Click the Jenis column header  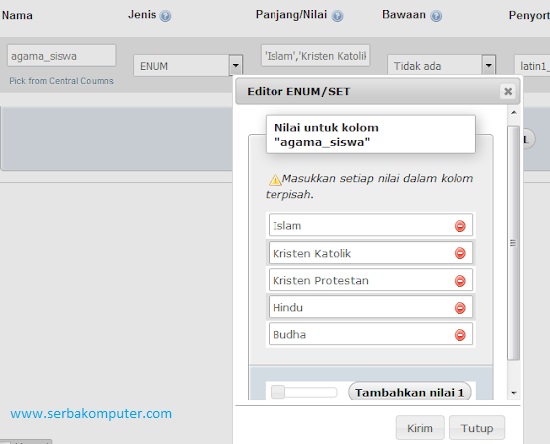pos(142,15)
